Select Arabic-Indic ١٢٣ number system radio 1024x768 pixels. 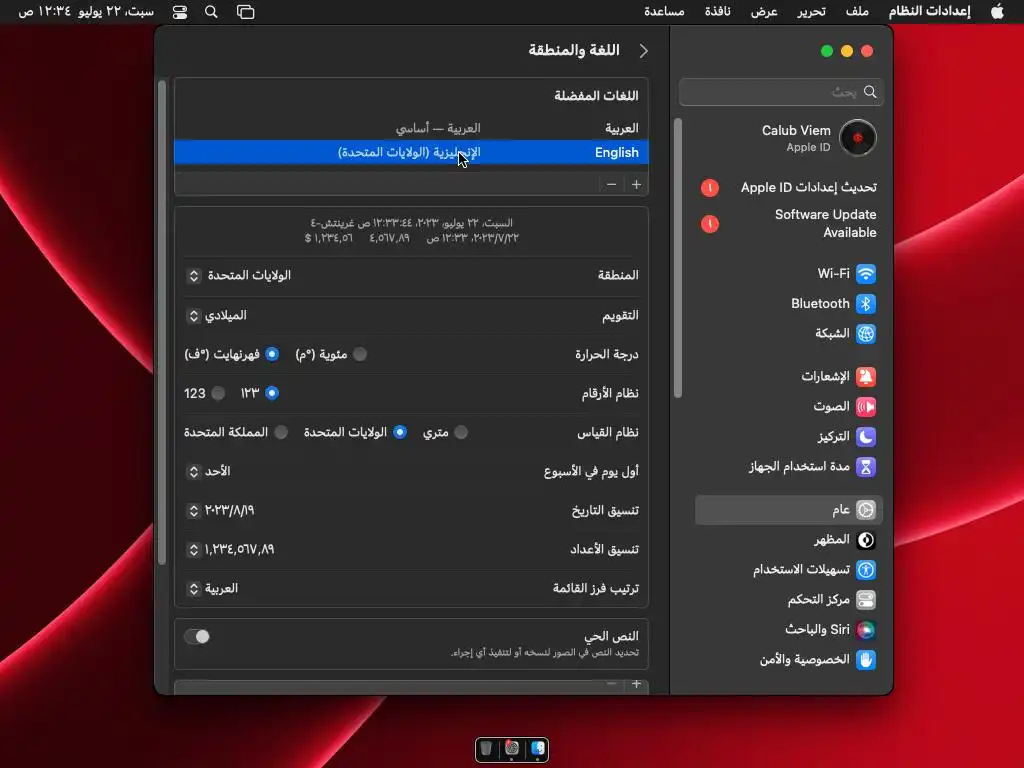point(272,393)
